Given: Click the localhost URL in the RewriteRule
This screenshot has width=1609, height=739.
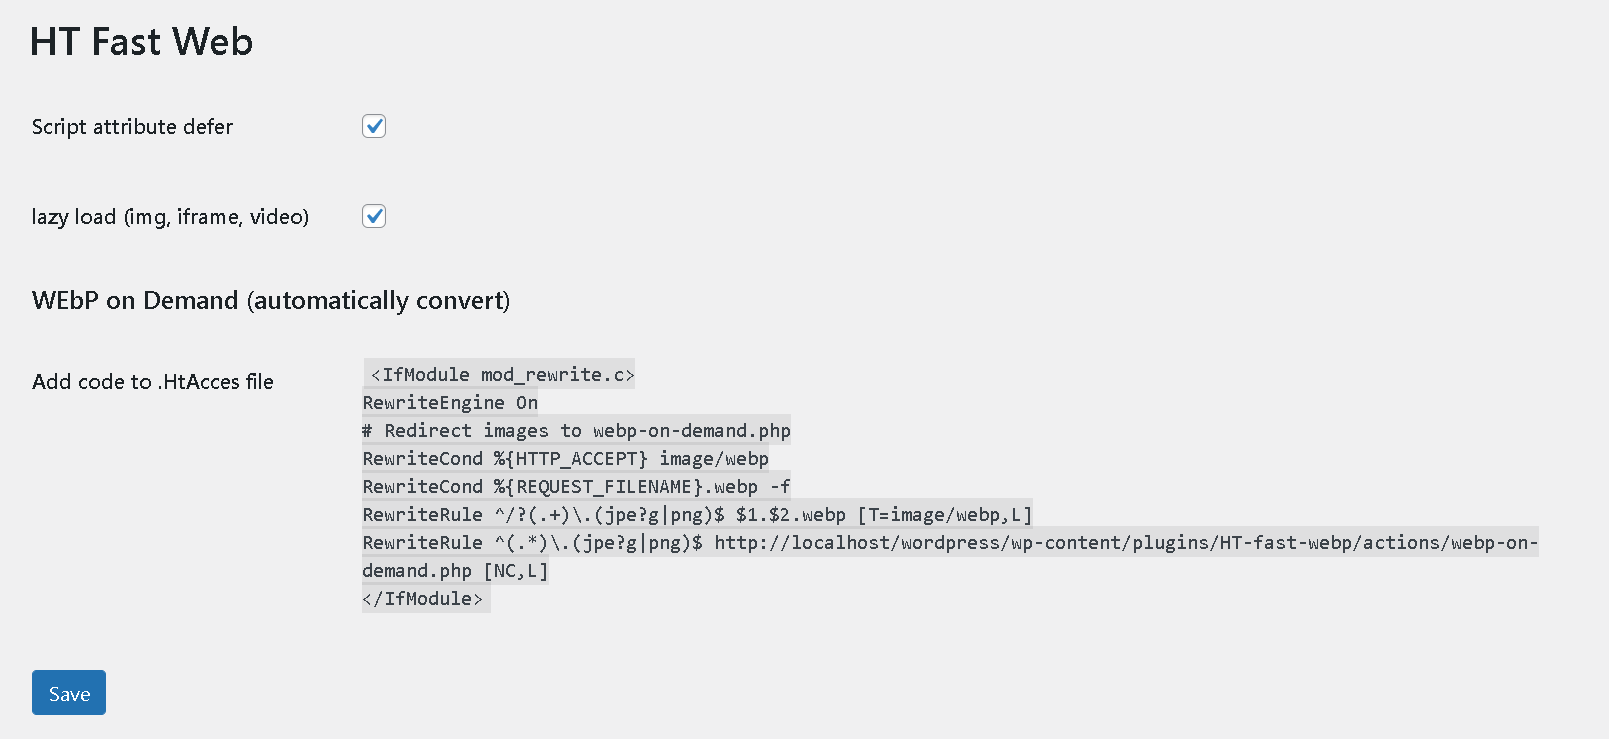Looking at the screenshot, I should [x=1126, y=542].
